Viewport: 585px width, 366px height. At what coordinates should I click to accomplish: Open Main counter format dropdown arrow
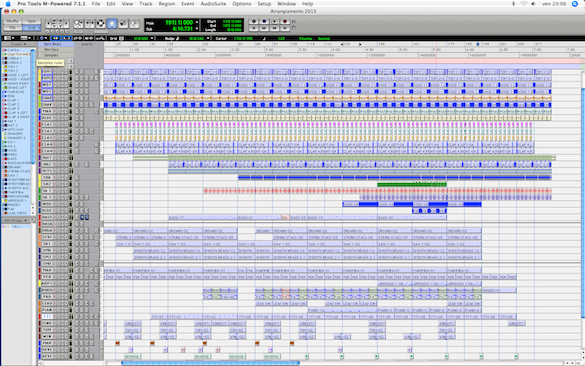[x=197, y=22]
